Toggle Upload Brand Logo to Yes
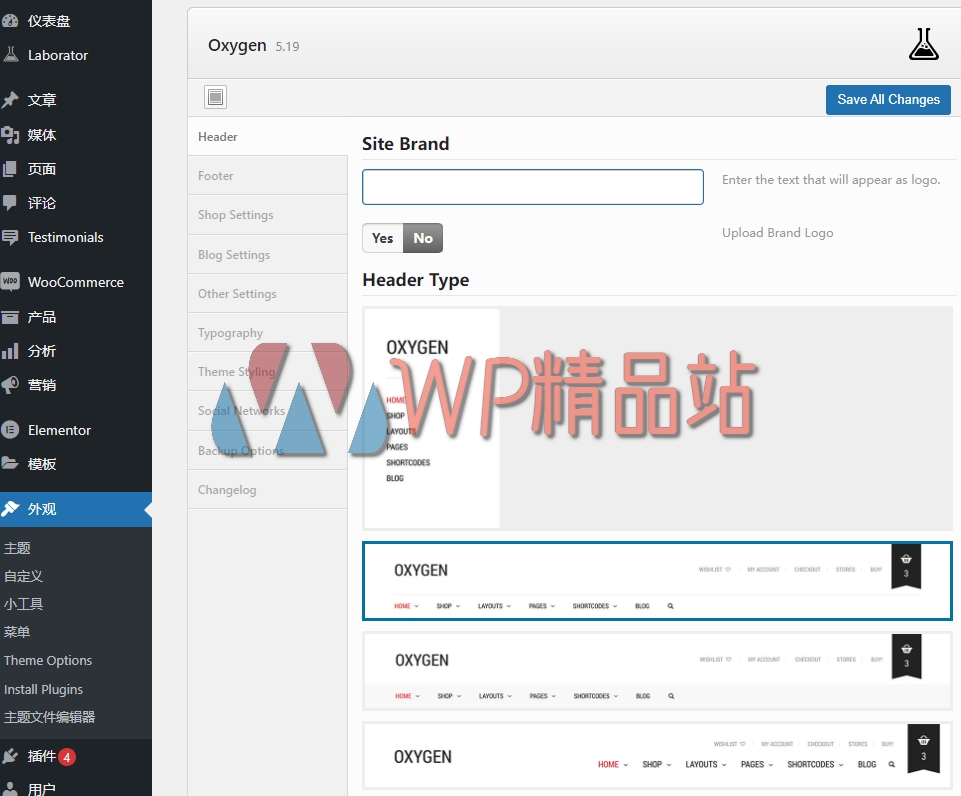Viewport: 961px width, 796px height. pos(382,238)
